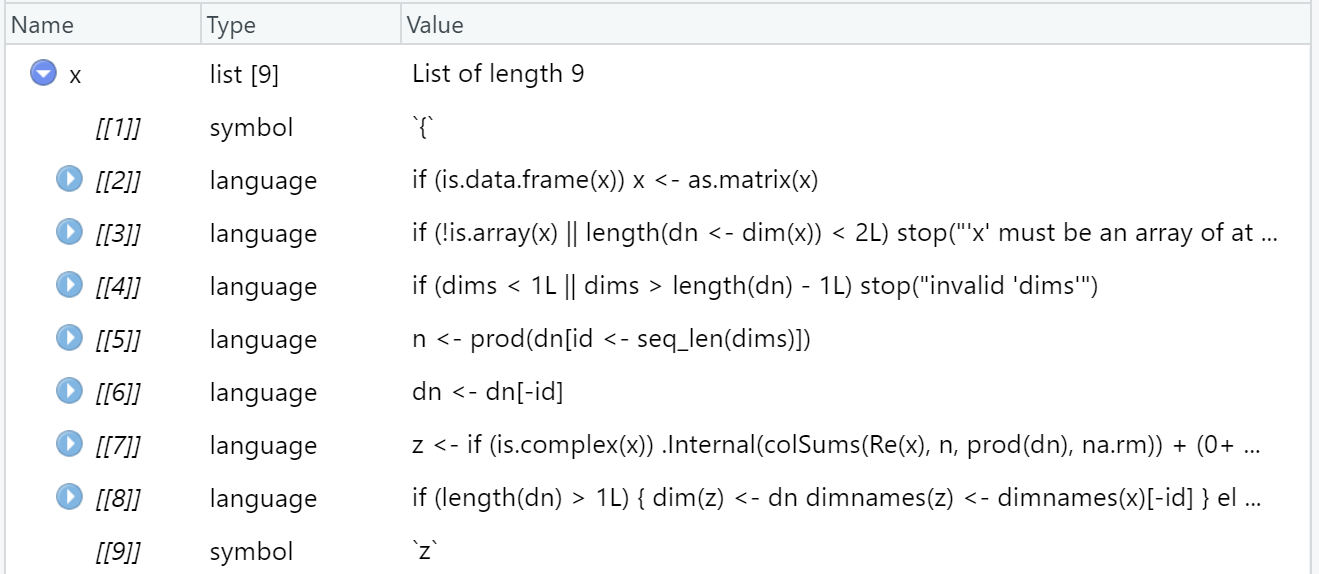1319x574 pixels.
Task: Expand the [[6]] language entry
Action: [x=69, y=392]
